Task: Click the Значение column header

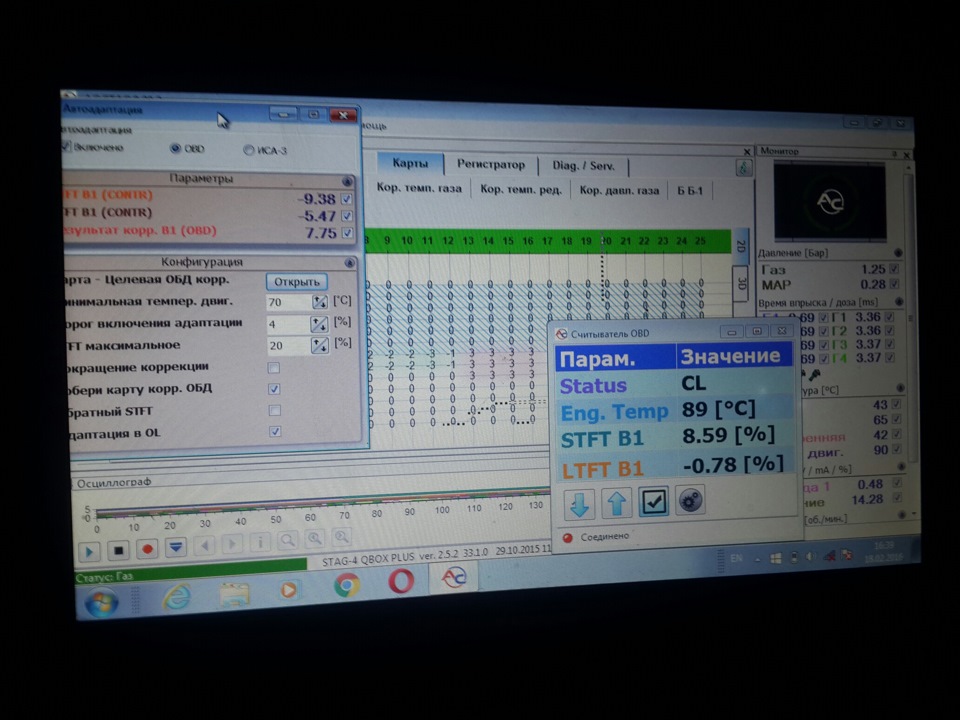Action: click(x=733, y=356)
